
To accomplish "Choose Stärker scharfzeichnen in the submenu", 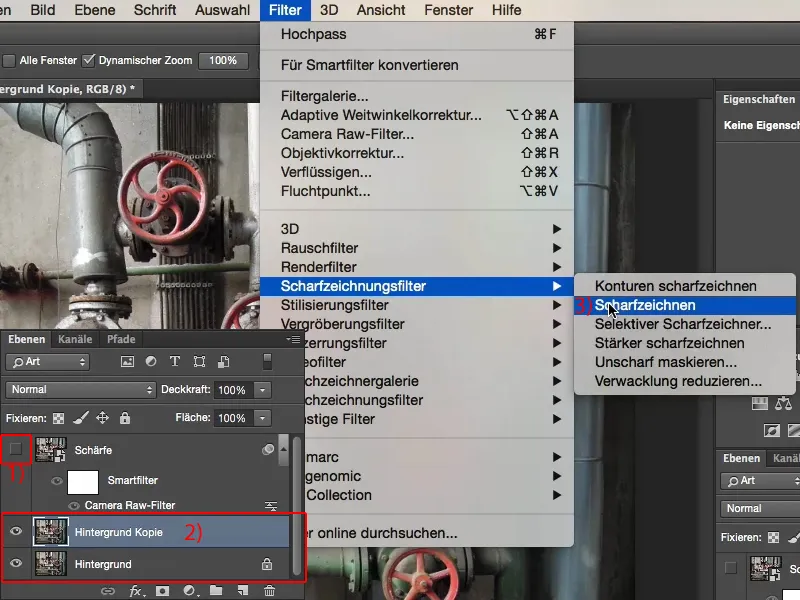I will coord(685,343).
